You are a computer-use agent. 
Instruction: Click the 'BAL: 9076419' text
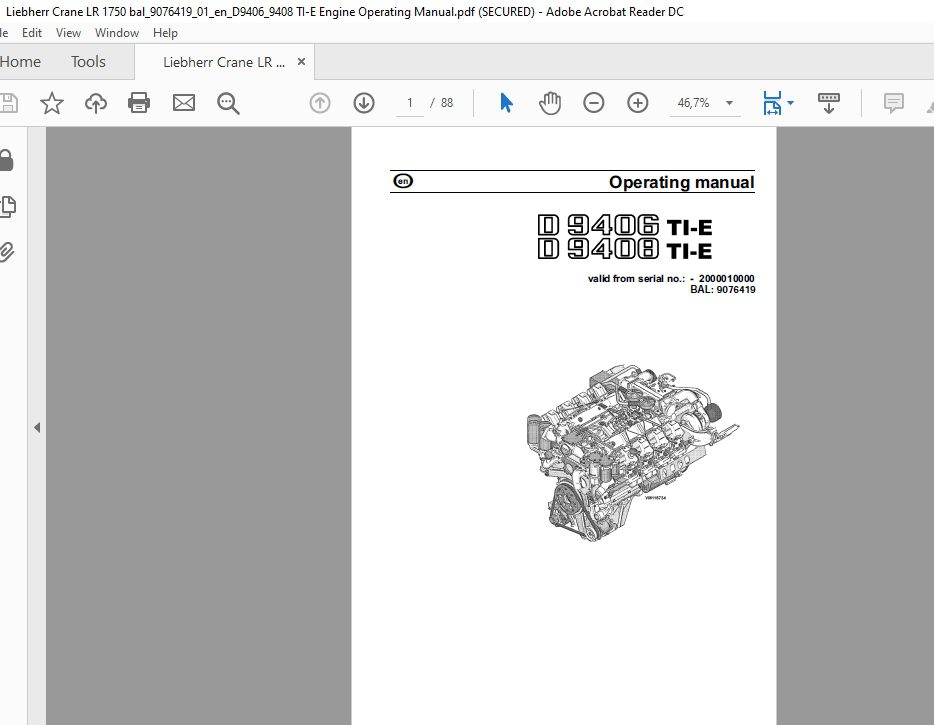[723, 290]
